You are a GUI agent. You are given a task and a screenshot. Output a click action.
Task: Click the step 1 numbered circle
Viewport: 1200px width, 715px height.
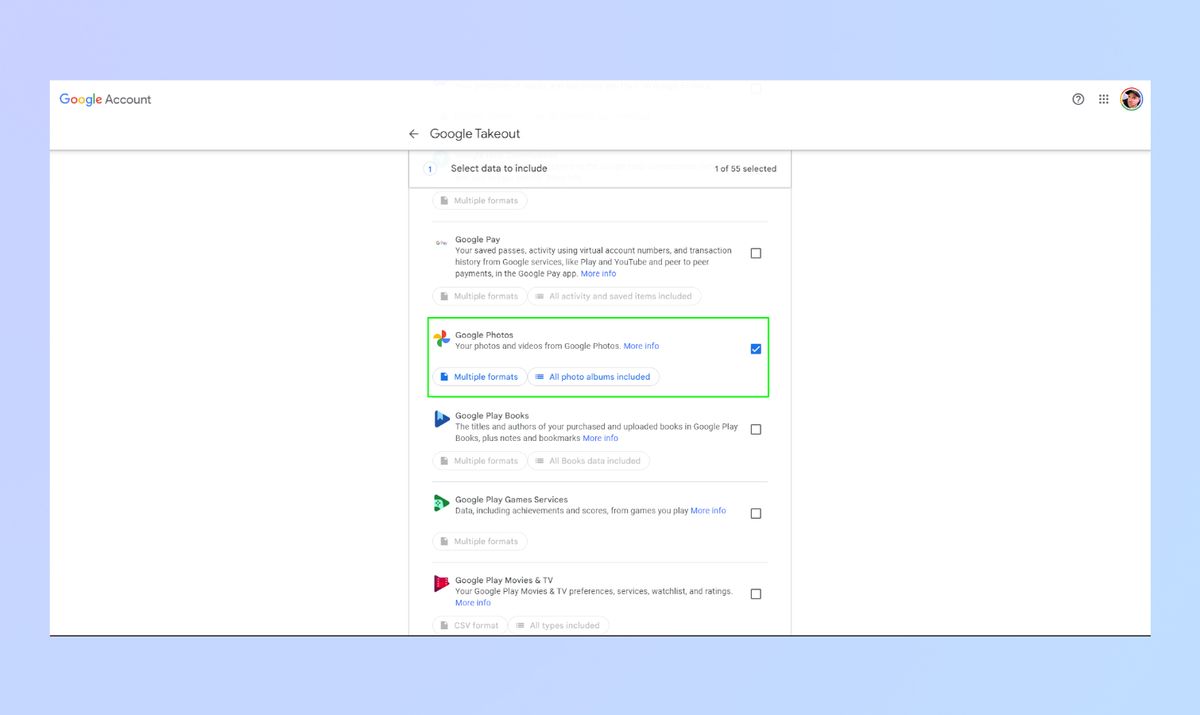(430, 168)
